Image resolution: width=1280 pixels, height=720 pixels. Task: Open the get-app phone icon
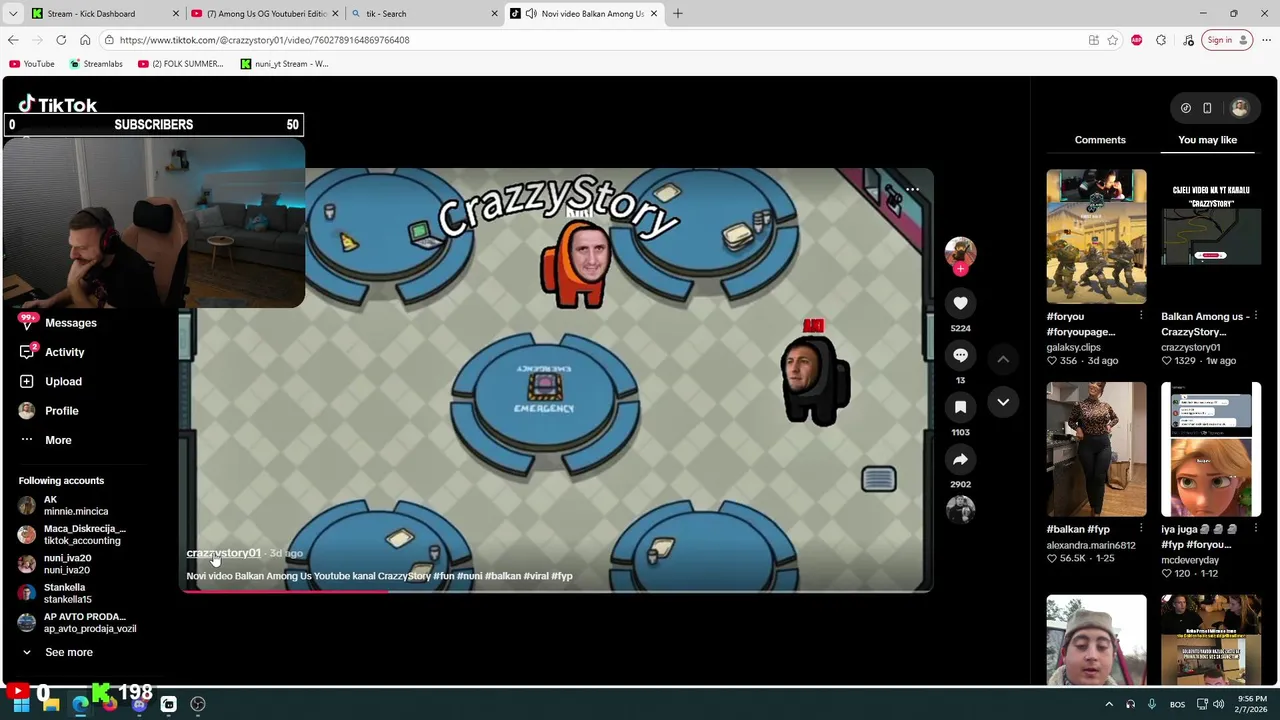coord(1207,108)
